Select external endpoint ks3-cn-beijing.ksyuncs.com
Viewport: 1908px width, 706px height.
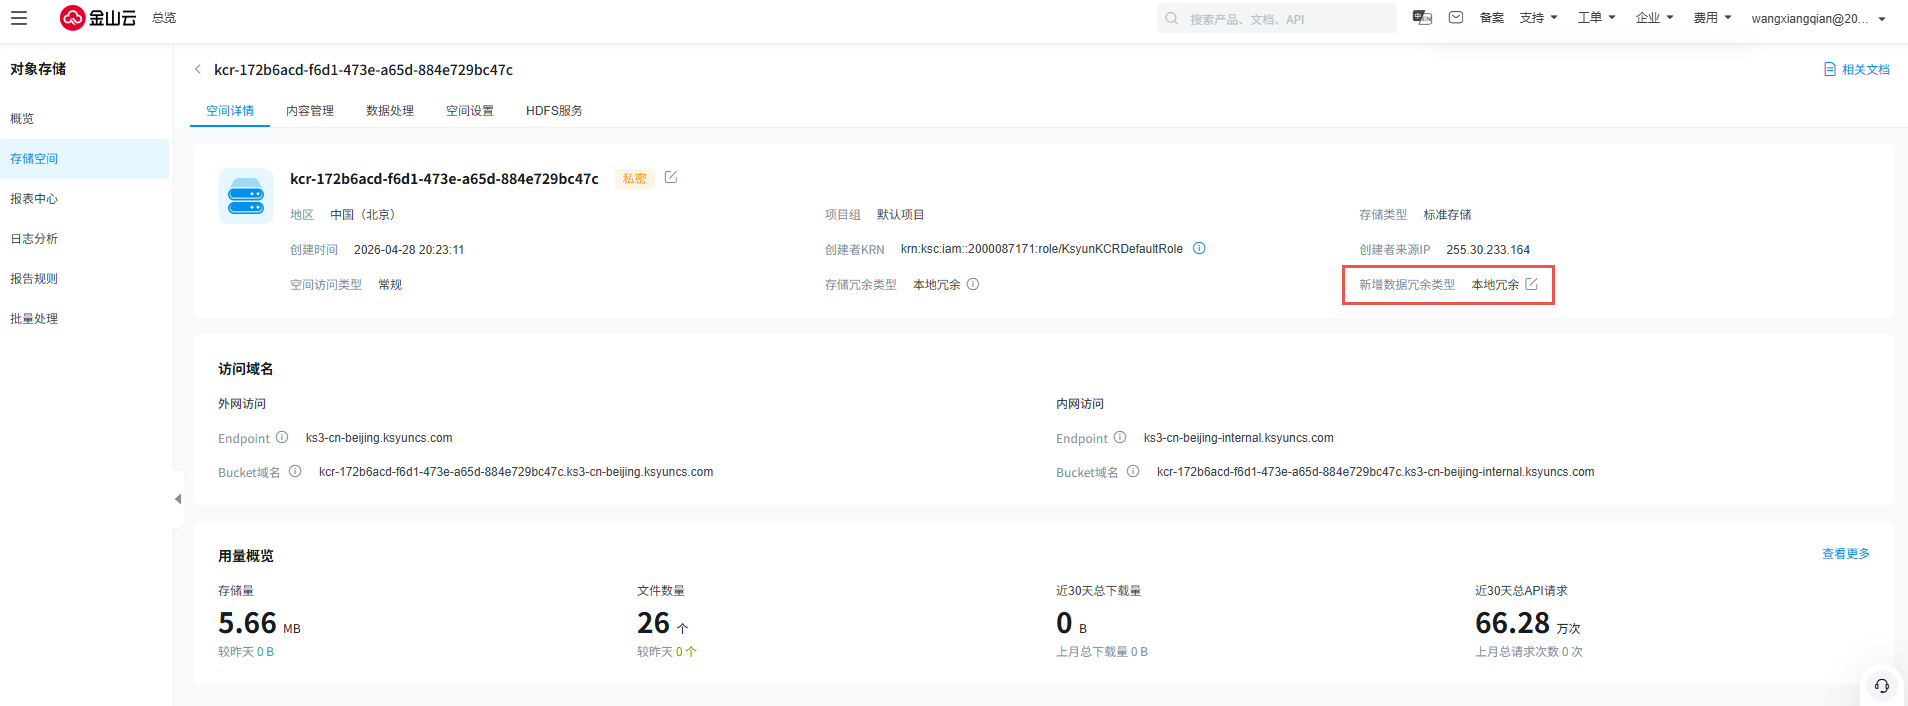(x=379, y=438)
